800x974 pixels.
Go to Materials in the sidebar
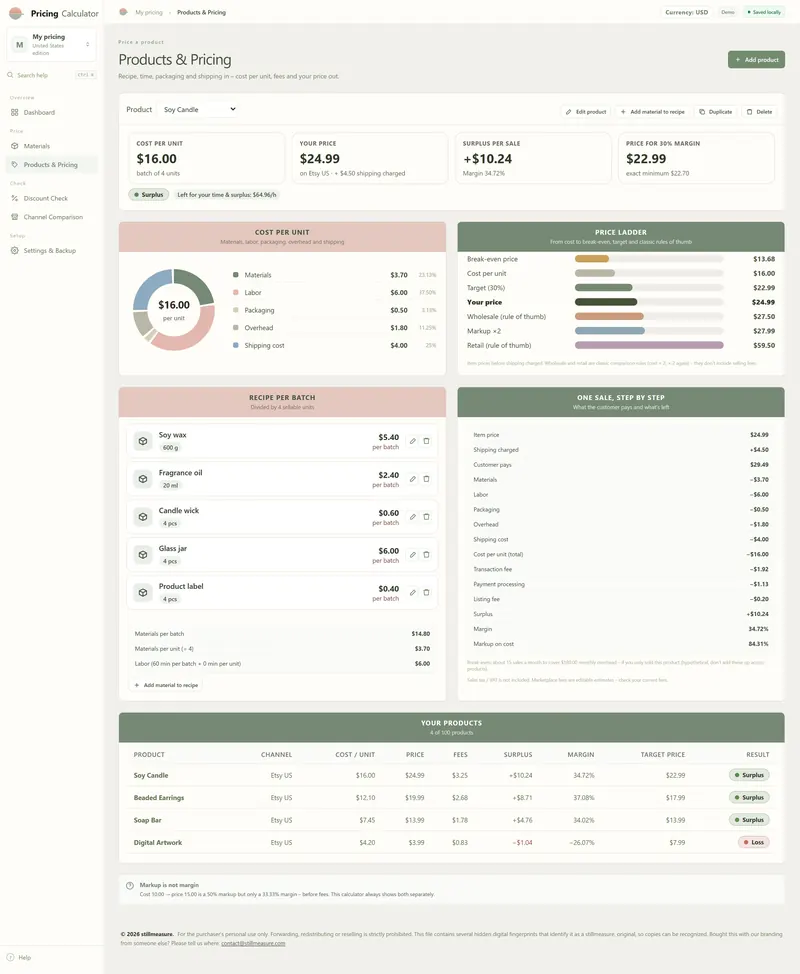[x=52, y=146]
